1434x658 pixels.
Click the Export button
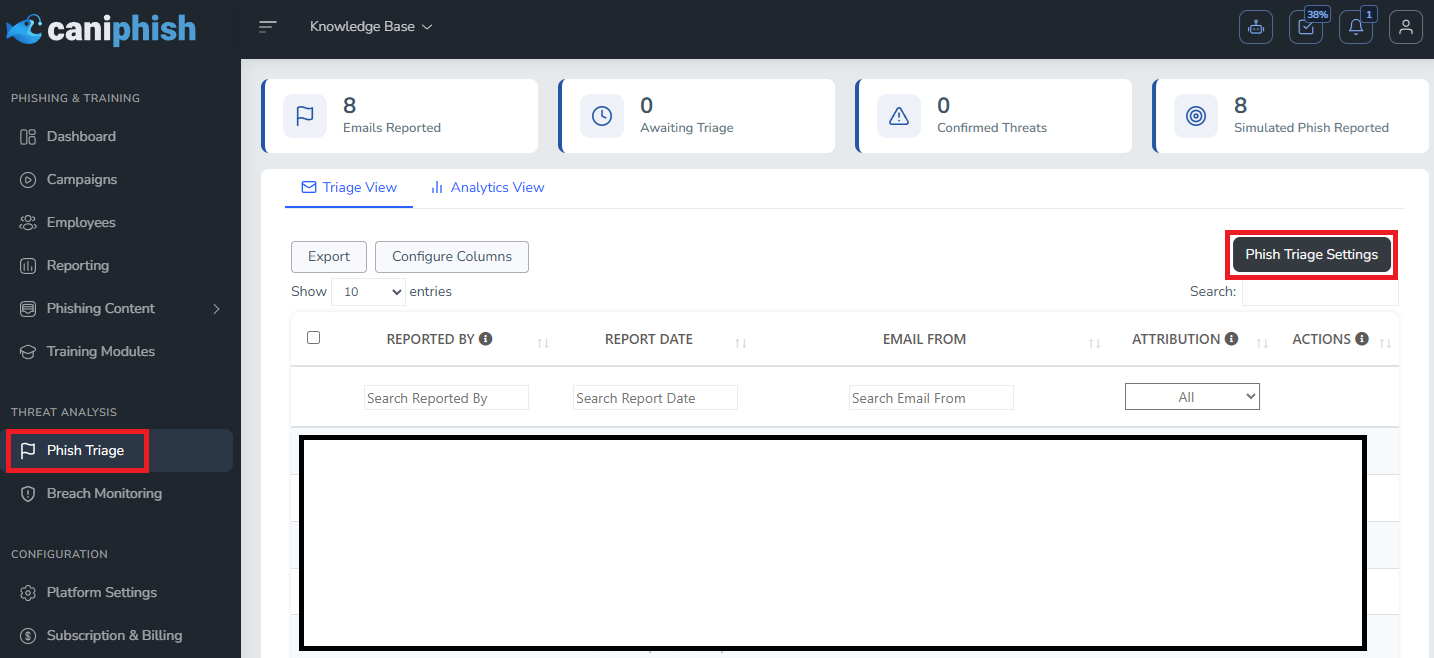(329, 257)
